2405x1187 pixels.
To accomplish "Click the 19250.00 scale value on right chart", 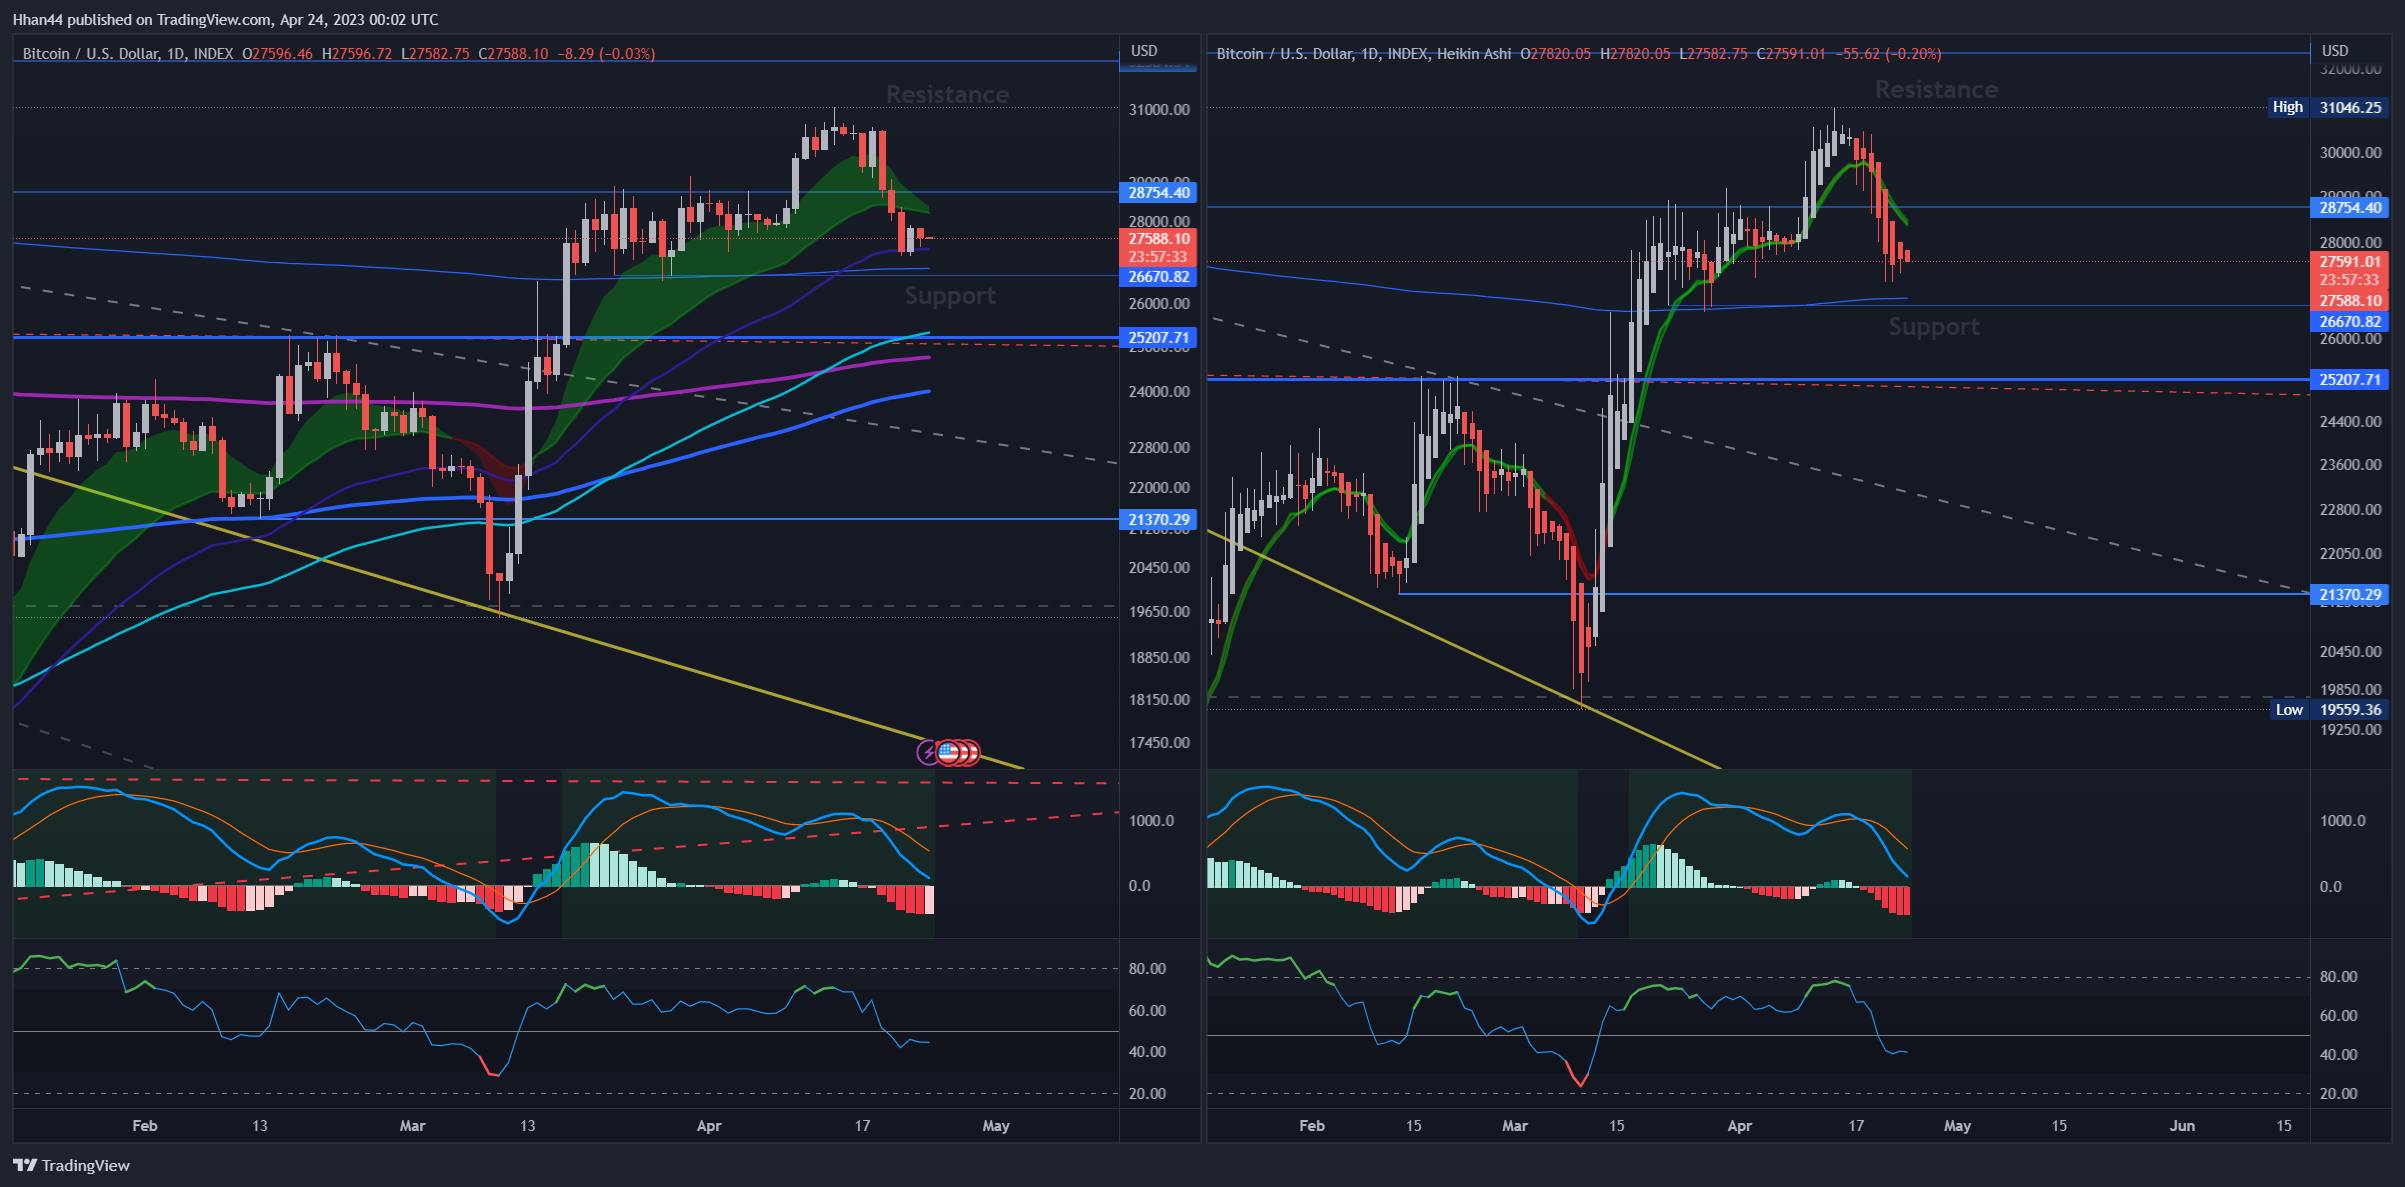I will point(2350,730).
